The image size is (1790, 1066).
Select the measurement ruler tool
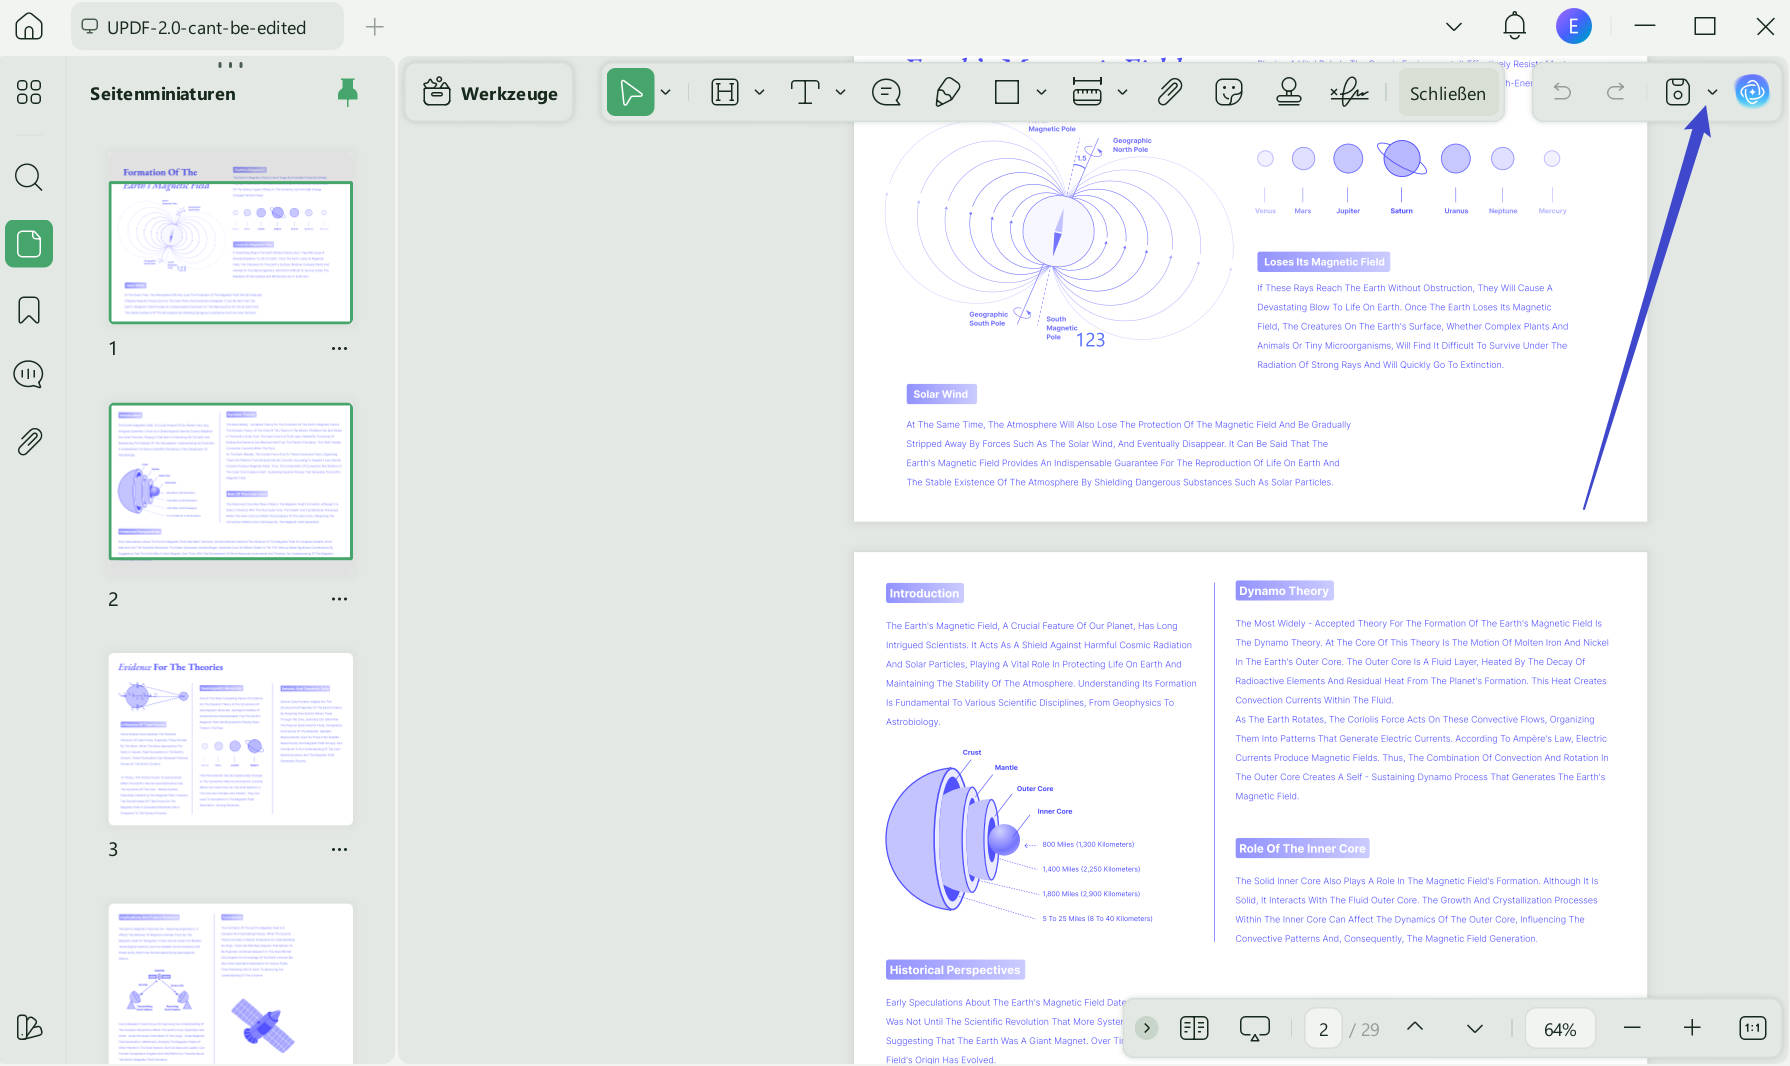pyautogui.click(x=1087, y=93)
